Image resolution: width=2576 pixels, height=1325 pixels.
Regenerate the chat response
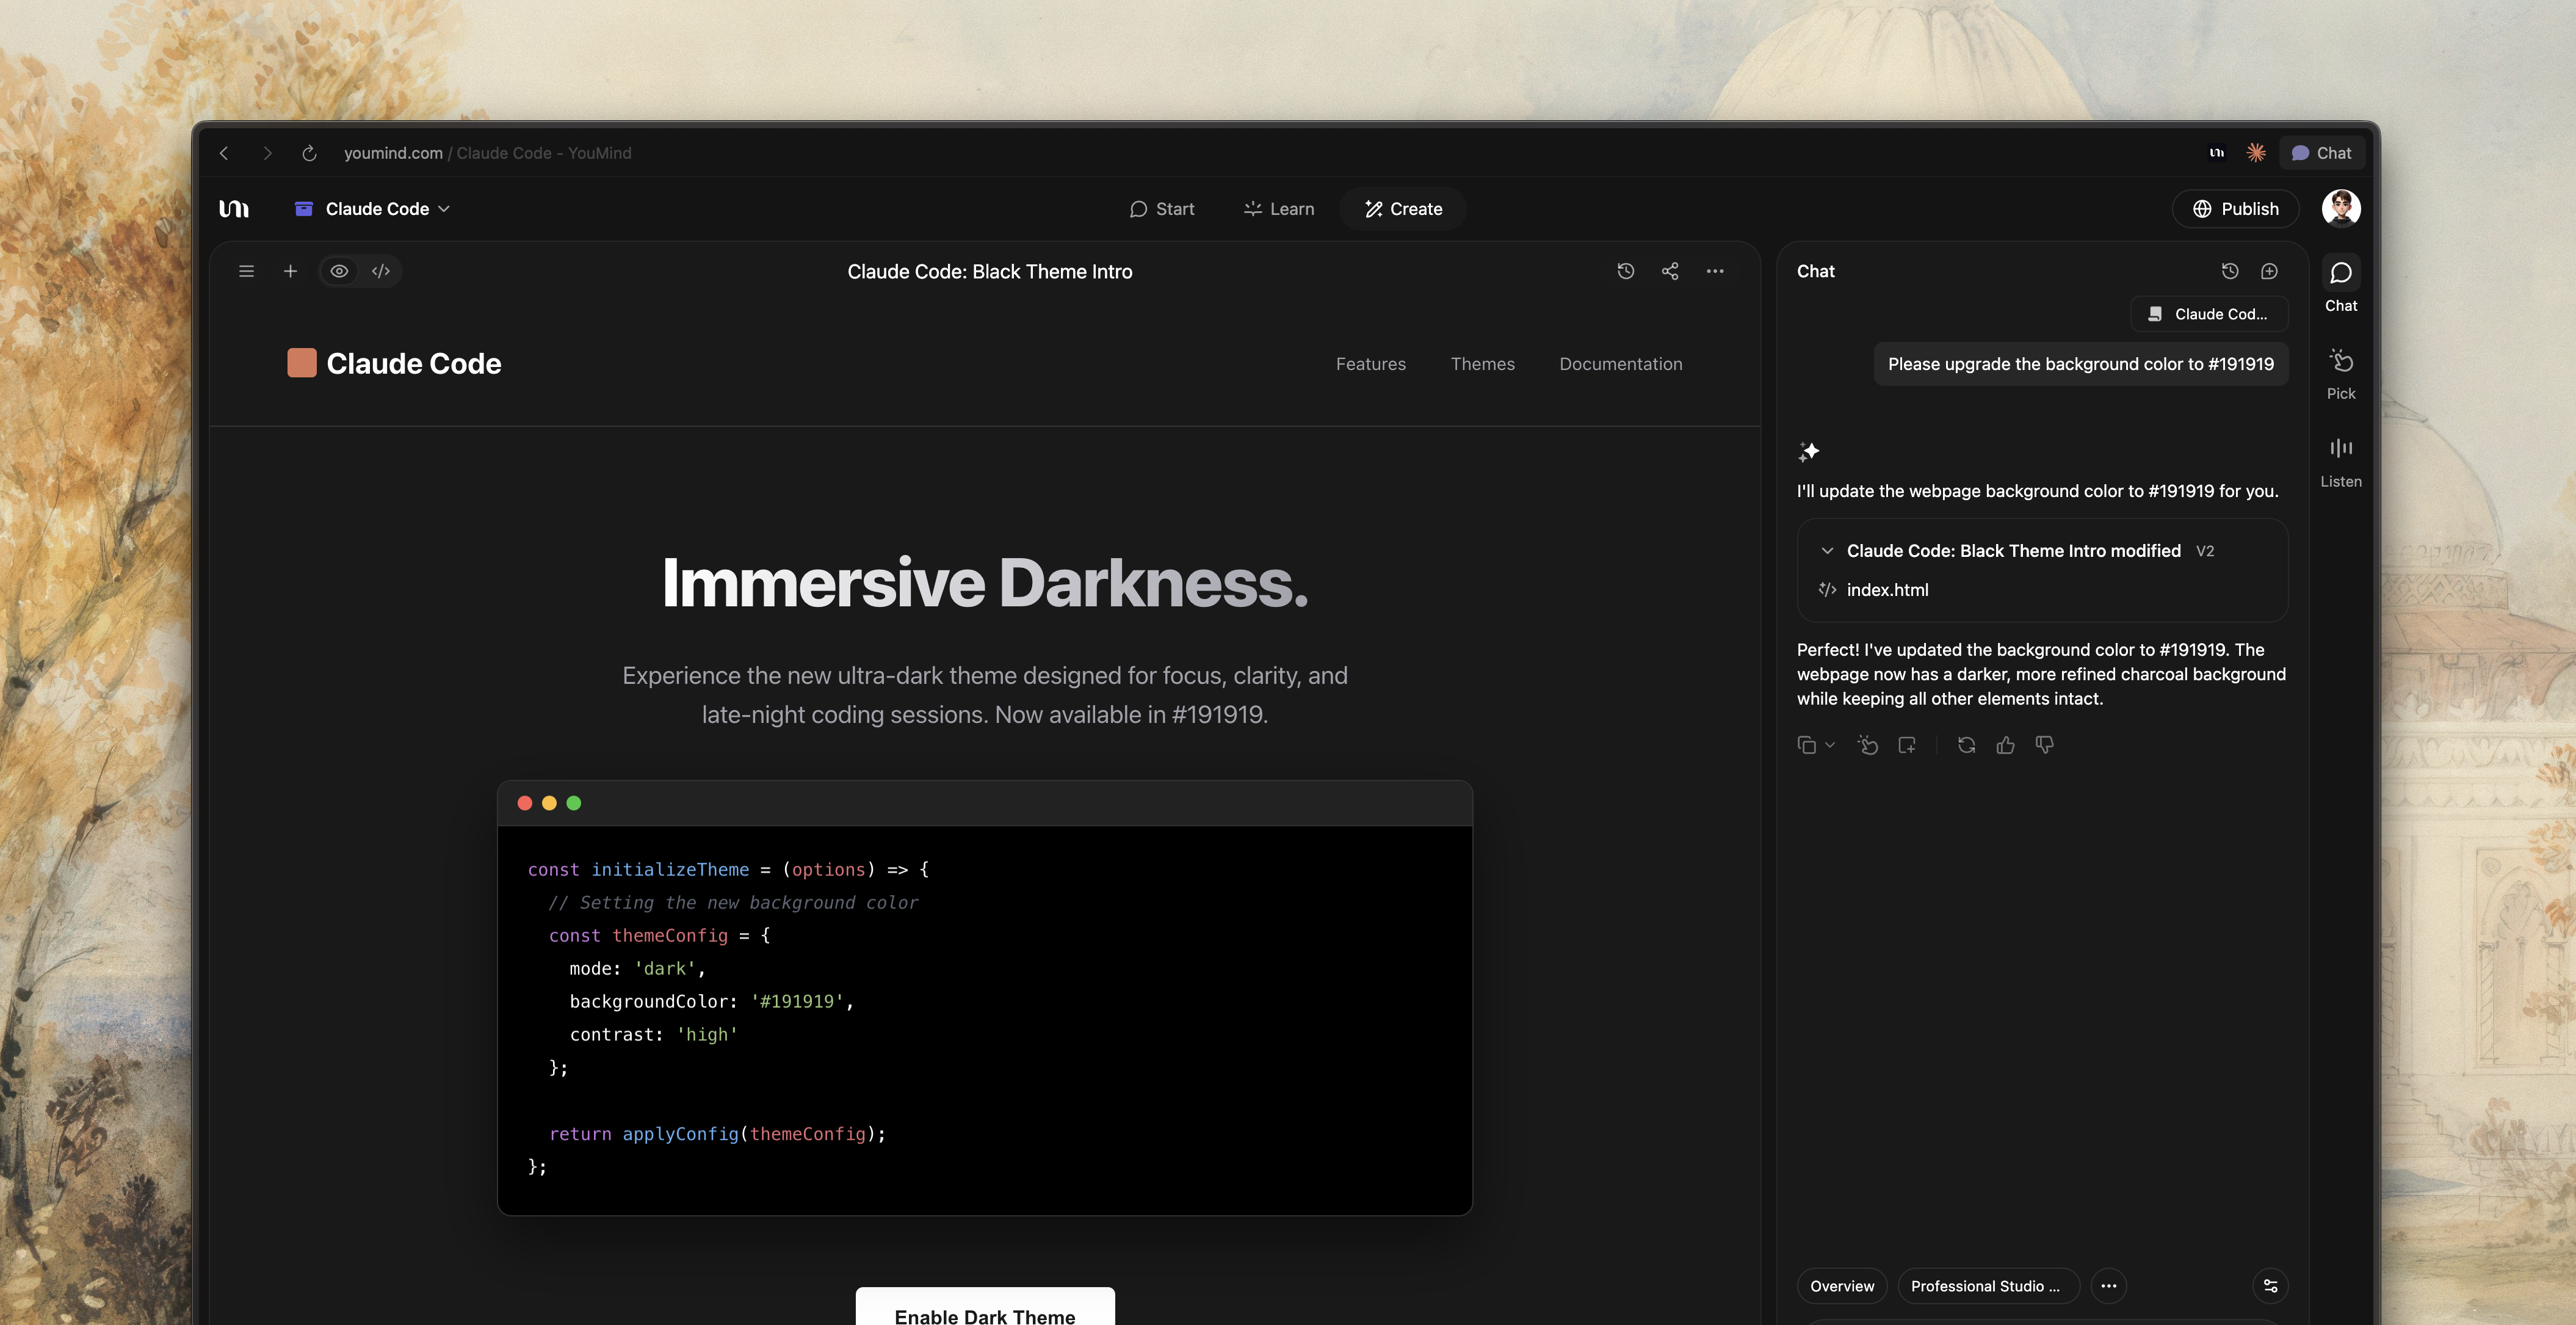tap(1966, 745)
